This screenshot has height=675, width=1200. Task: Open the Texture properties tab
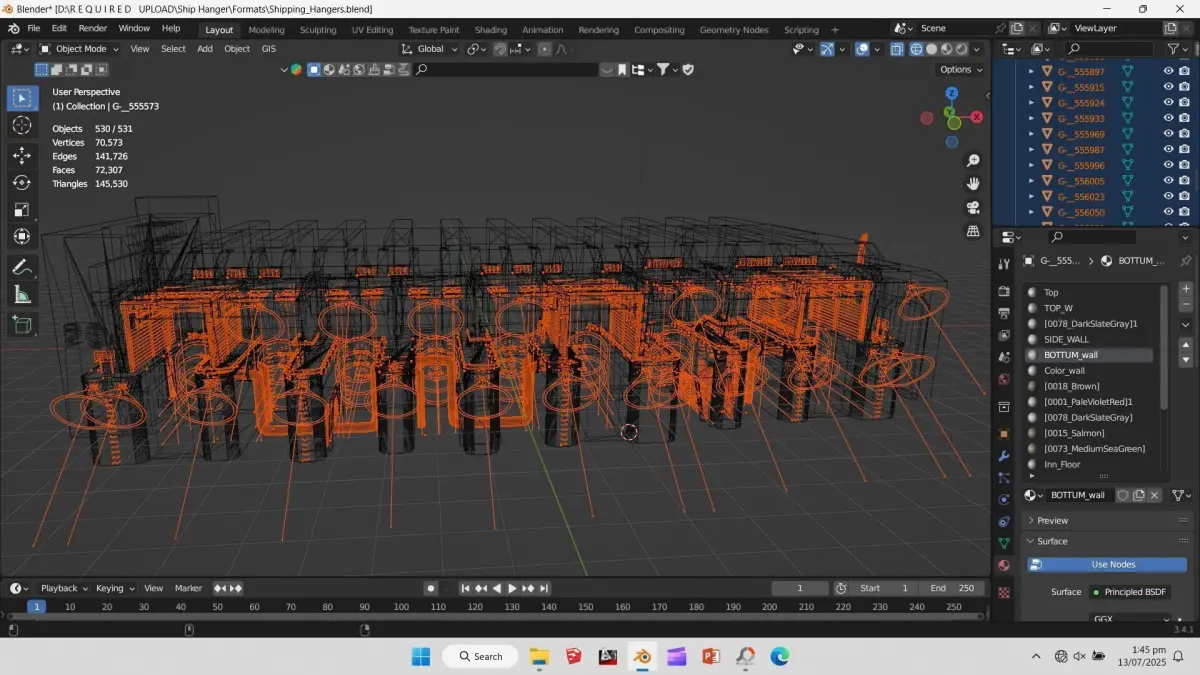1004,592
